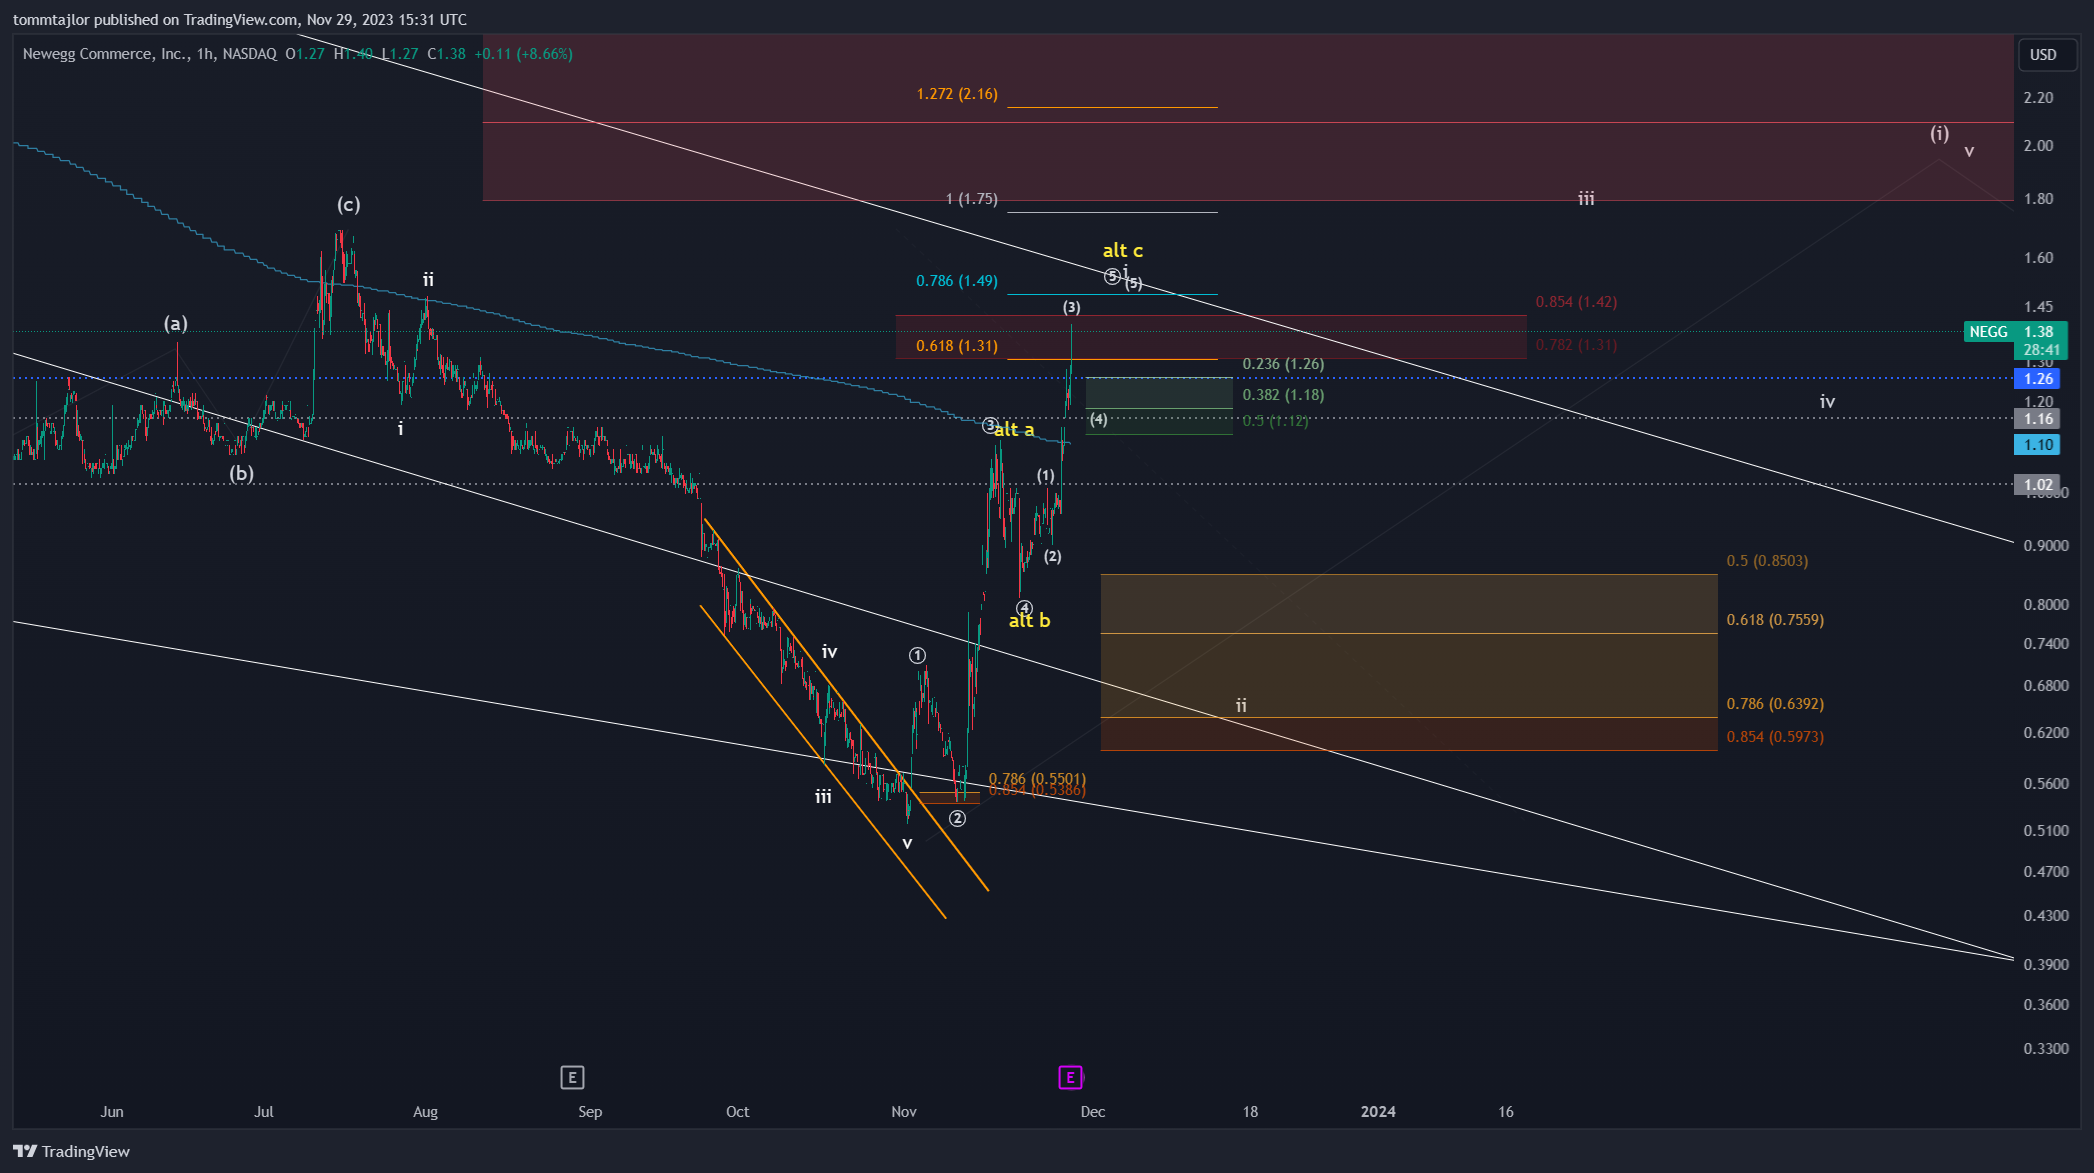This screenshot has height=1173, width=2094.
Task: Click the 0.8000 price axis value
Action: tap(2046, 604)
